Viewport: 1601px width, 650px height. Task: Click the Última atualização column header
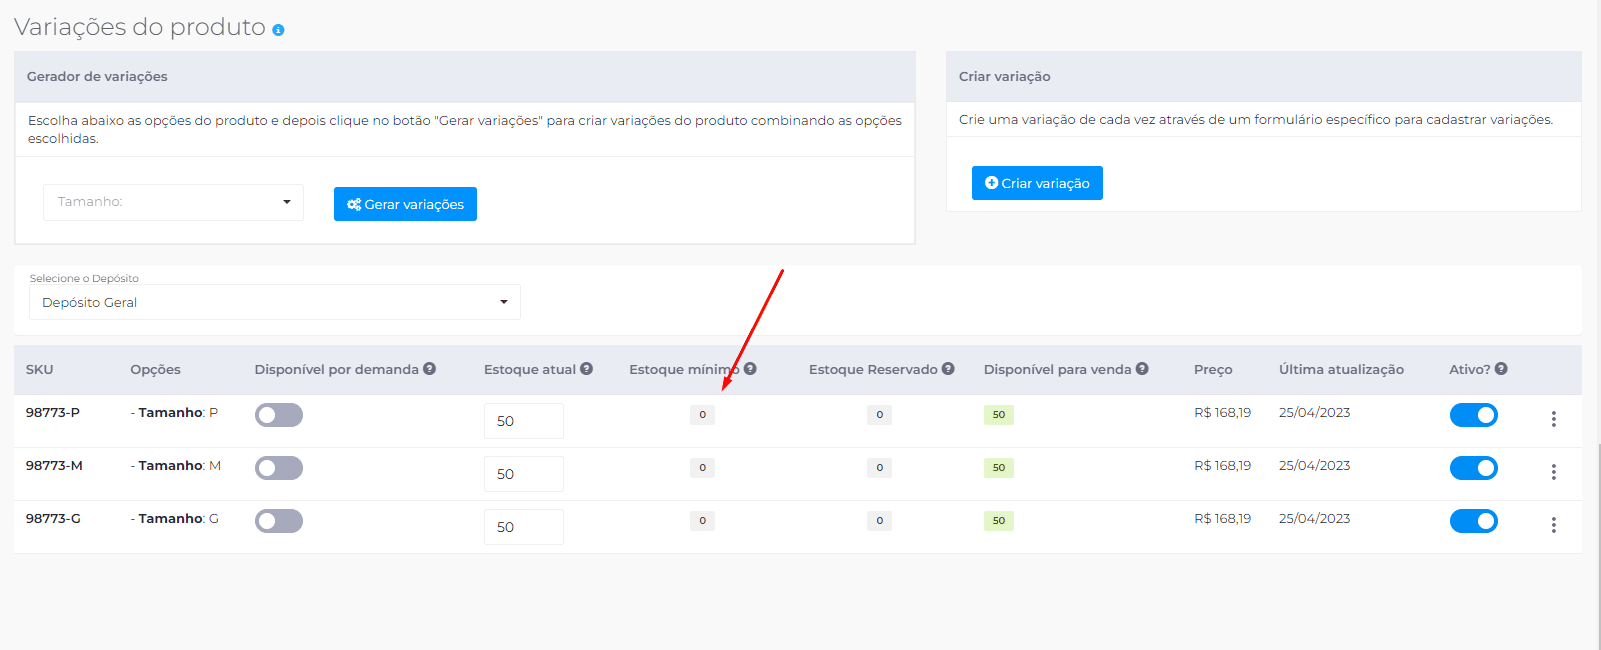pyautogui.click(x=1341, y=370)
